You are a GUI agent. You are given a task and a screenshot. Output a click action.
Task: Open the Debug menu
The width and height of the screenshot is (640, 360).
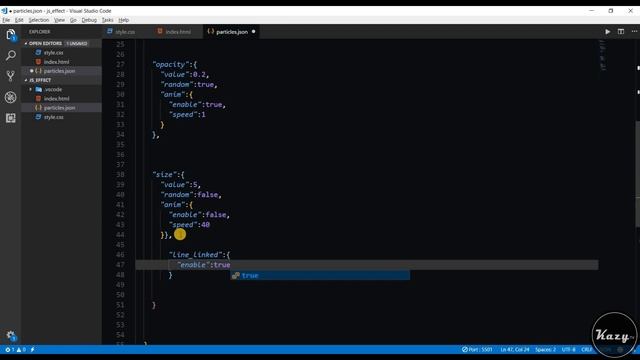[89, 20]
